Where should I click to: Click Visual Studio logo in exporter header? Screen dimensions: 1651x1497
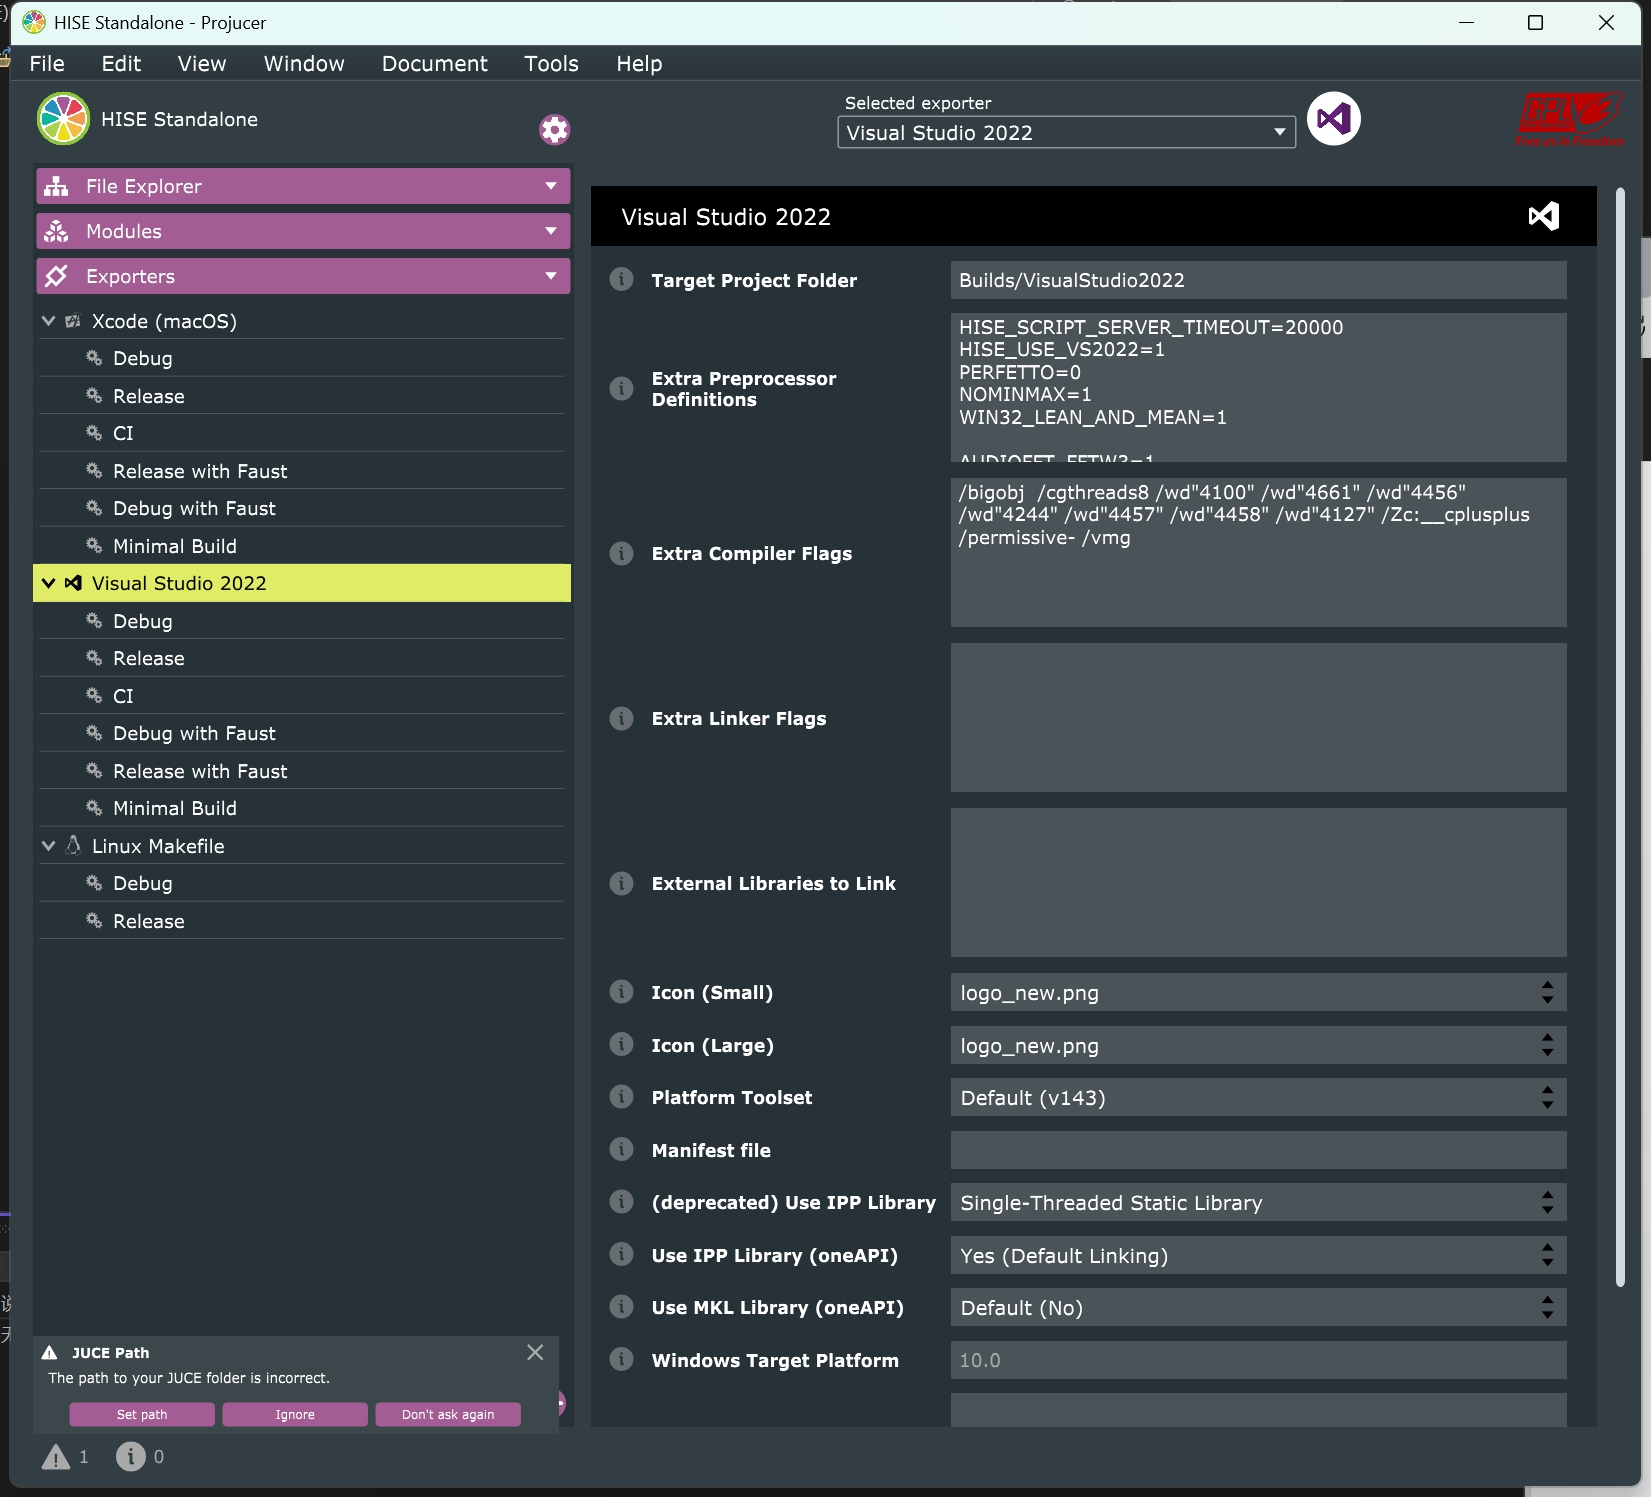point(1543,216)
